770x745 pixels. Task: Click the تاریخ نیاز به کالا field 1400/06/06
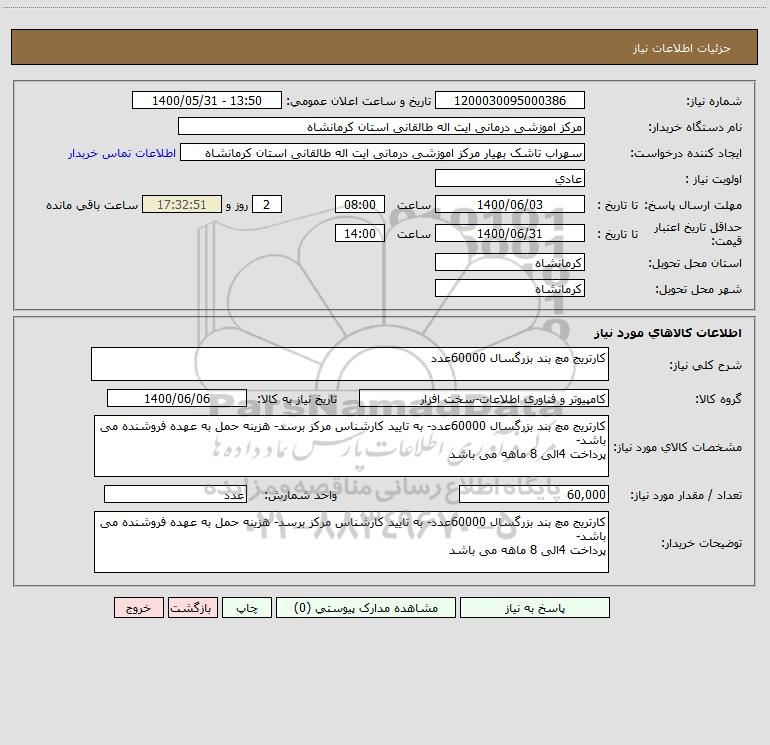(177, 398)
